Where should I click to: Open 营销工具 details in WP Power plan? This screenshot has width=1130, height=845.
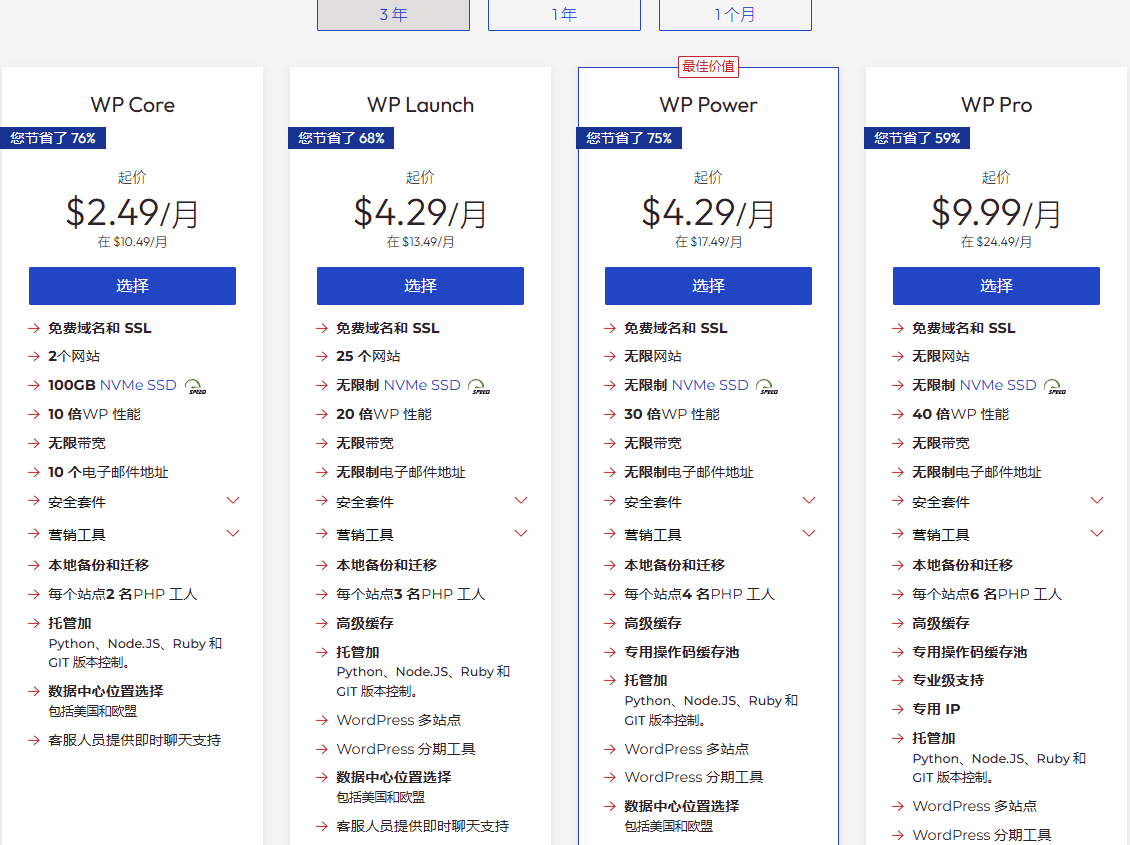(x=809, y=533)
